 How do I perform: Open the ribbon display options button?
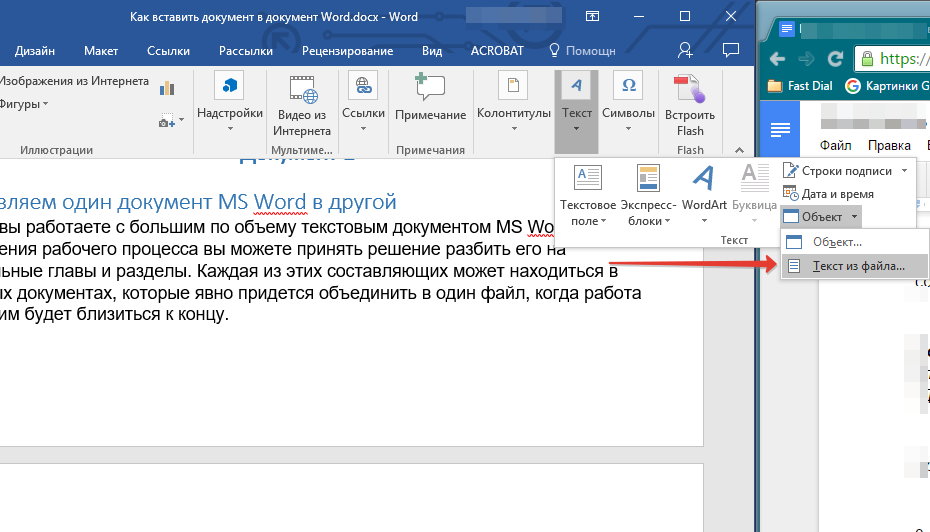coord(593,17)
